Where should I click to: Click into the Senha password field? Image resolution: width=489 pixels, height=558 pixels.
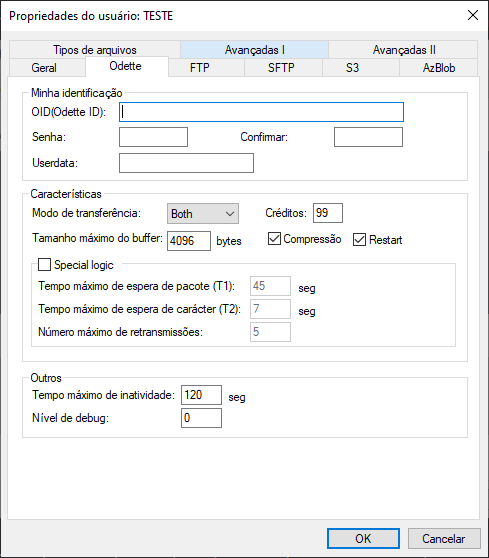(x=153, y=137)
